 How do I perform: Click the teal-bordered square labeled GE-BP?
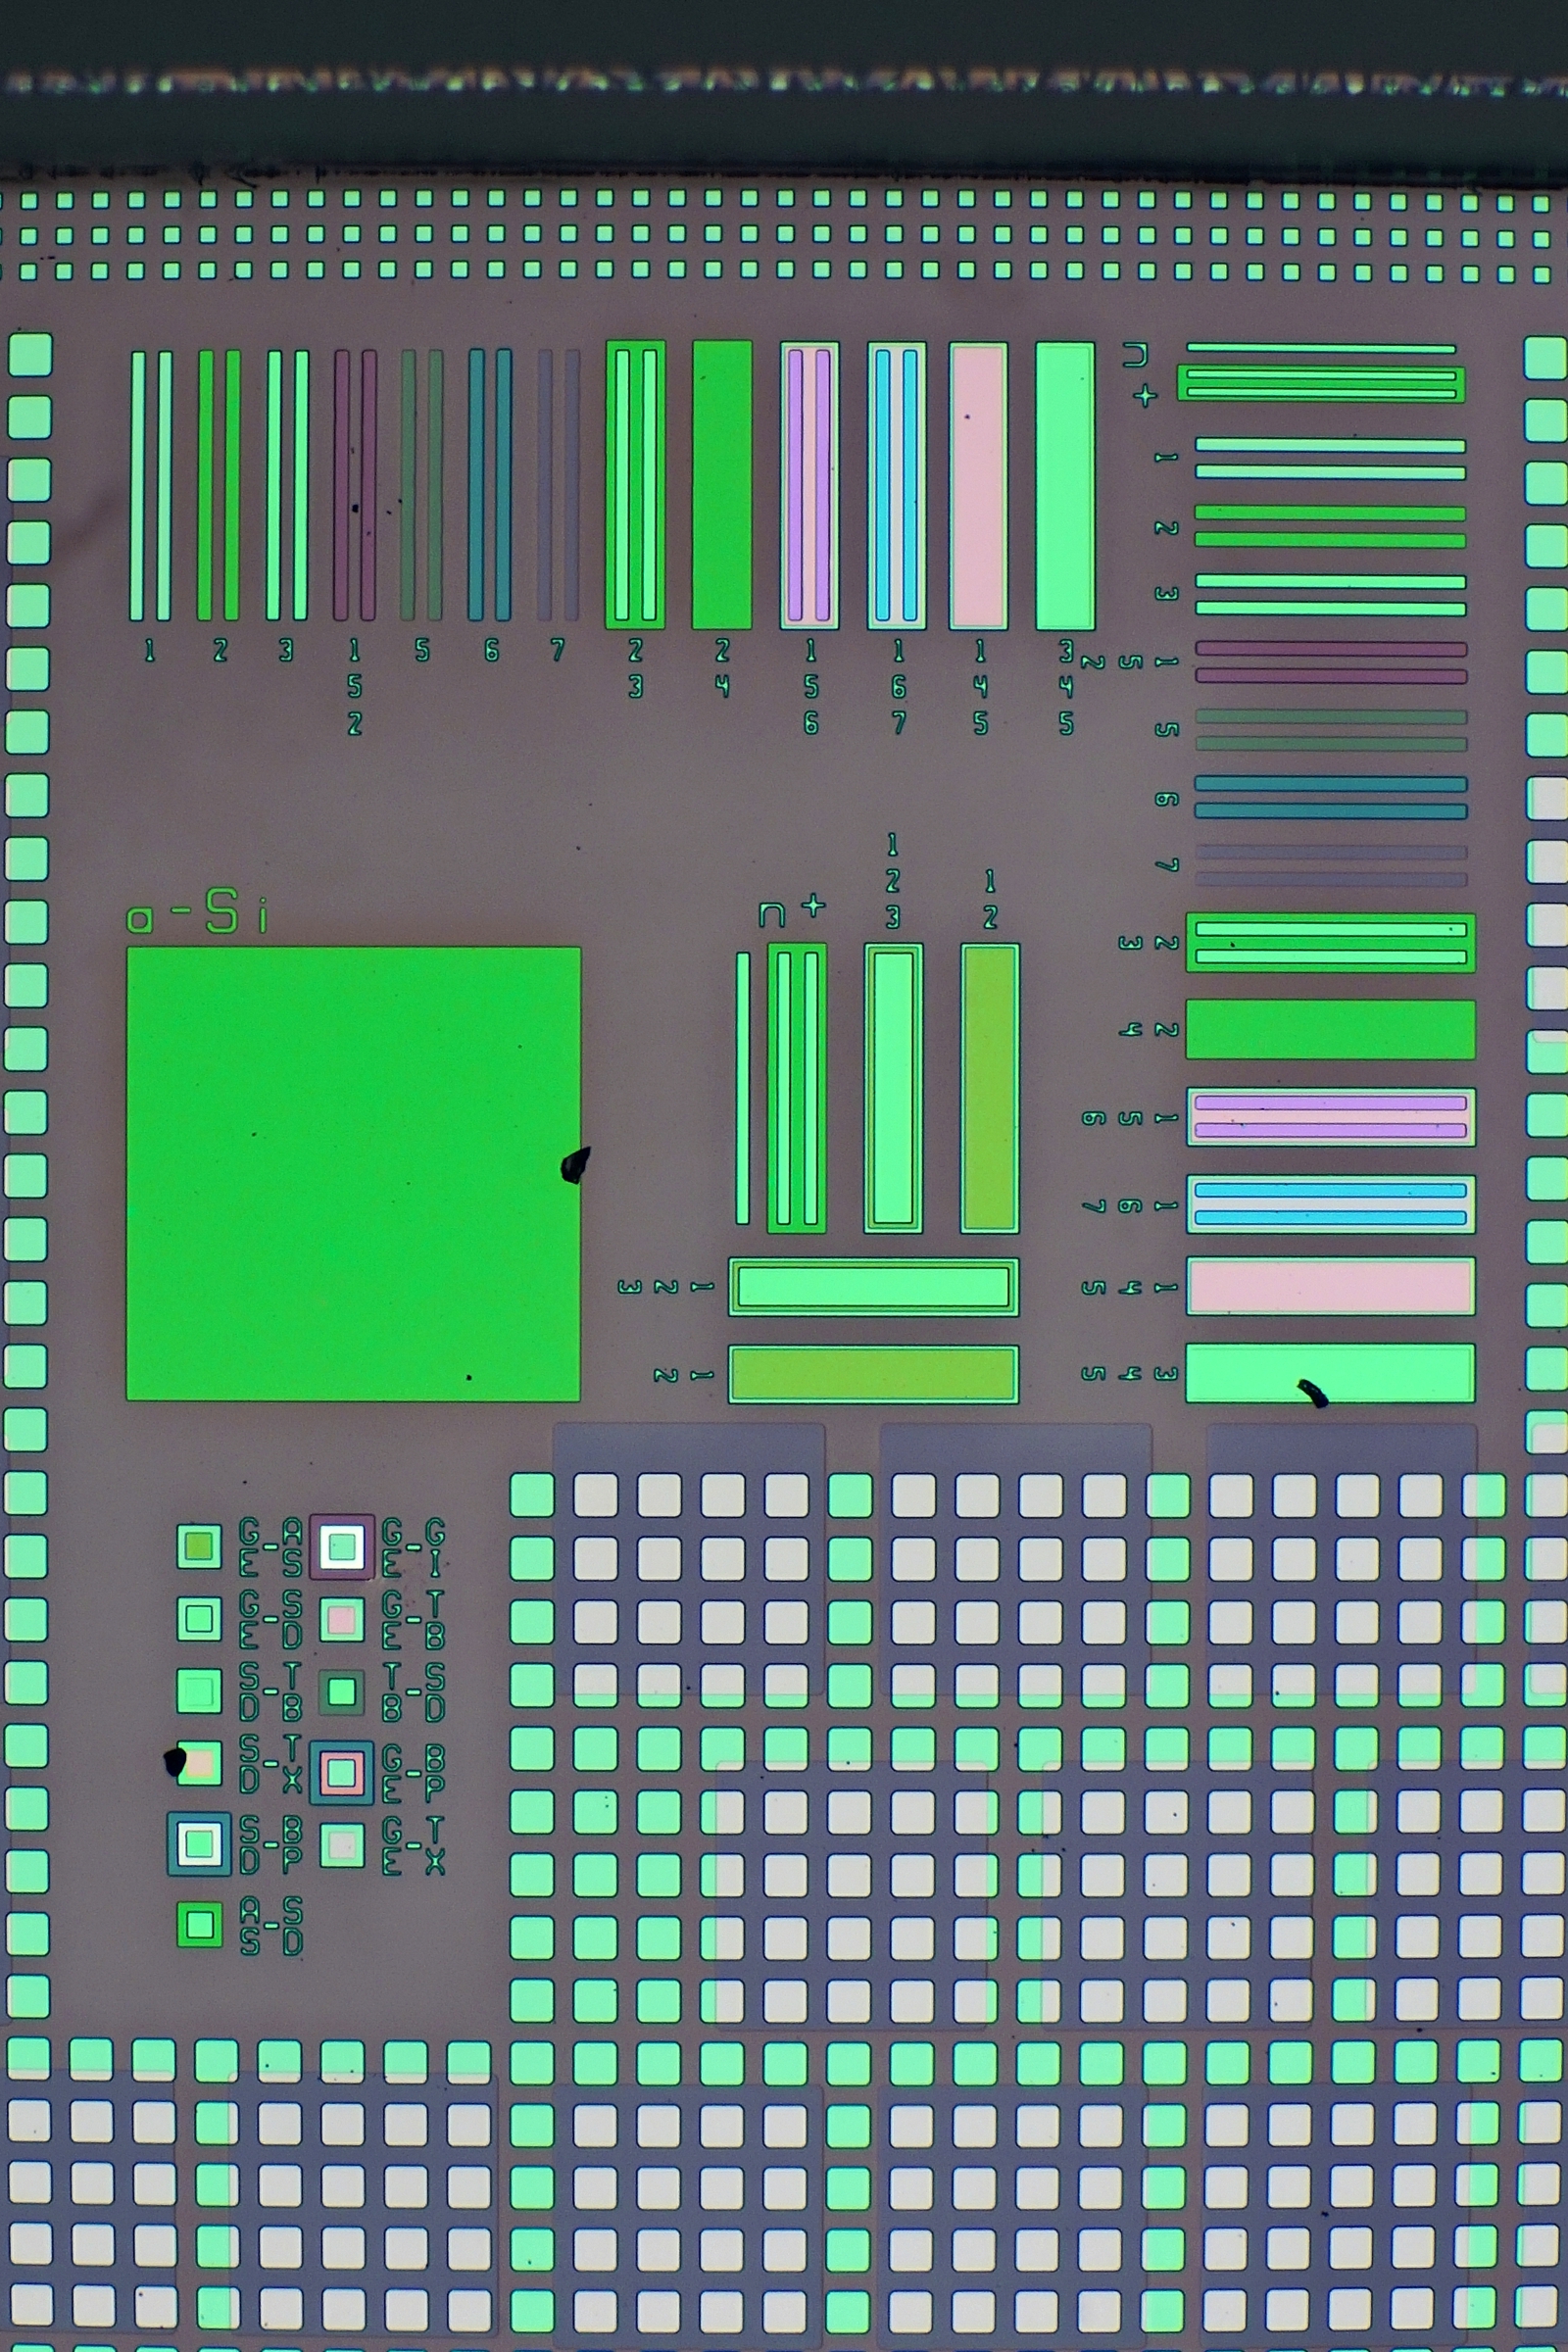coord(342,1773)
